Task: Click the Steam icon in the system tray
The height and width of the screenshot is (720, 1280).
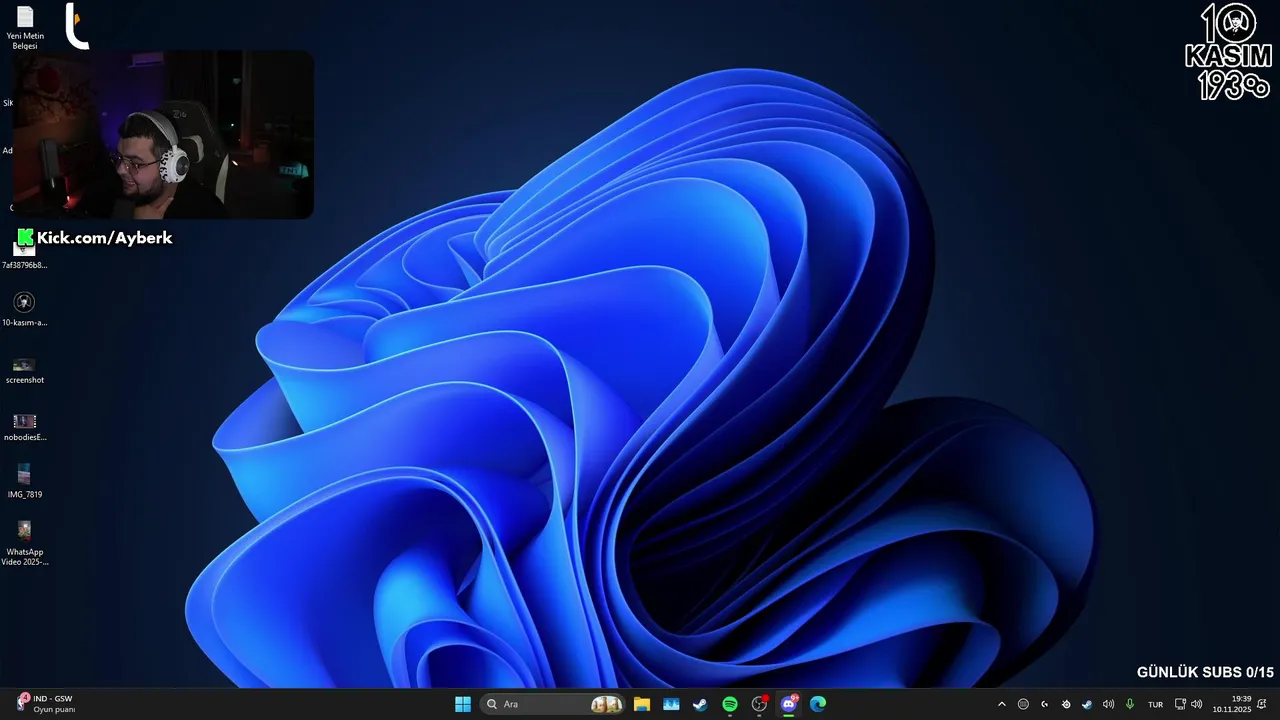Action: point(1087,704)
